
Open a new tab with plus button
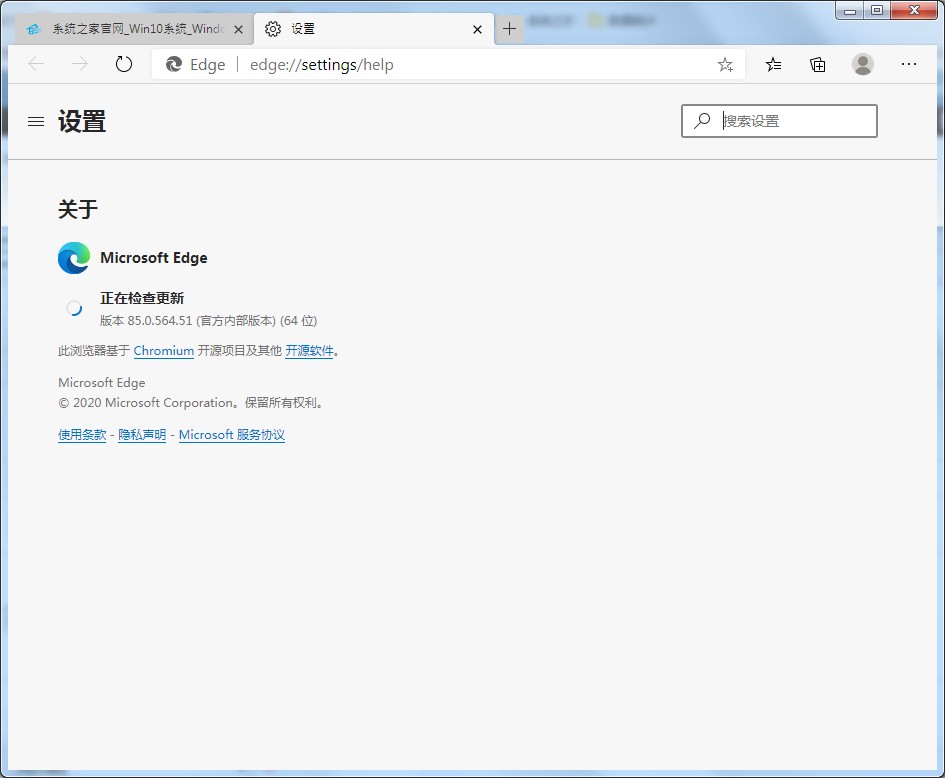(x=509, y=29)
